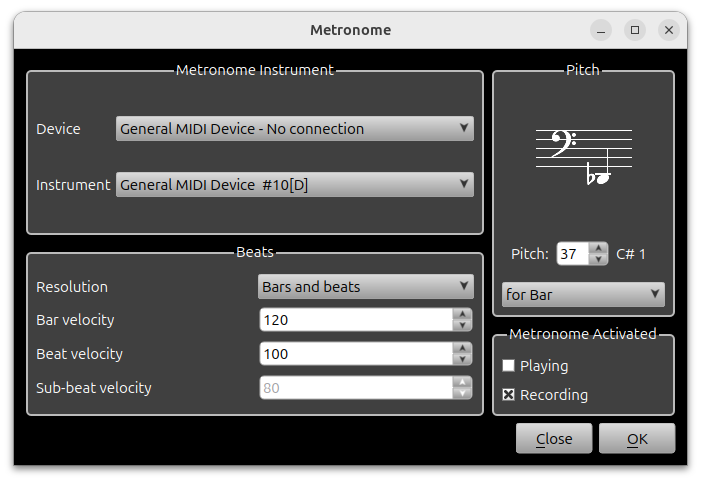Open the 'for Bar' pitch selector
701x482 pixels.
click(x=583, y=294)
